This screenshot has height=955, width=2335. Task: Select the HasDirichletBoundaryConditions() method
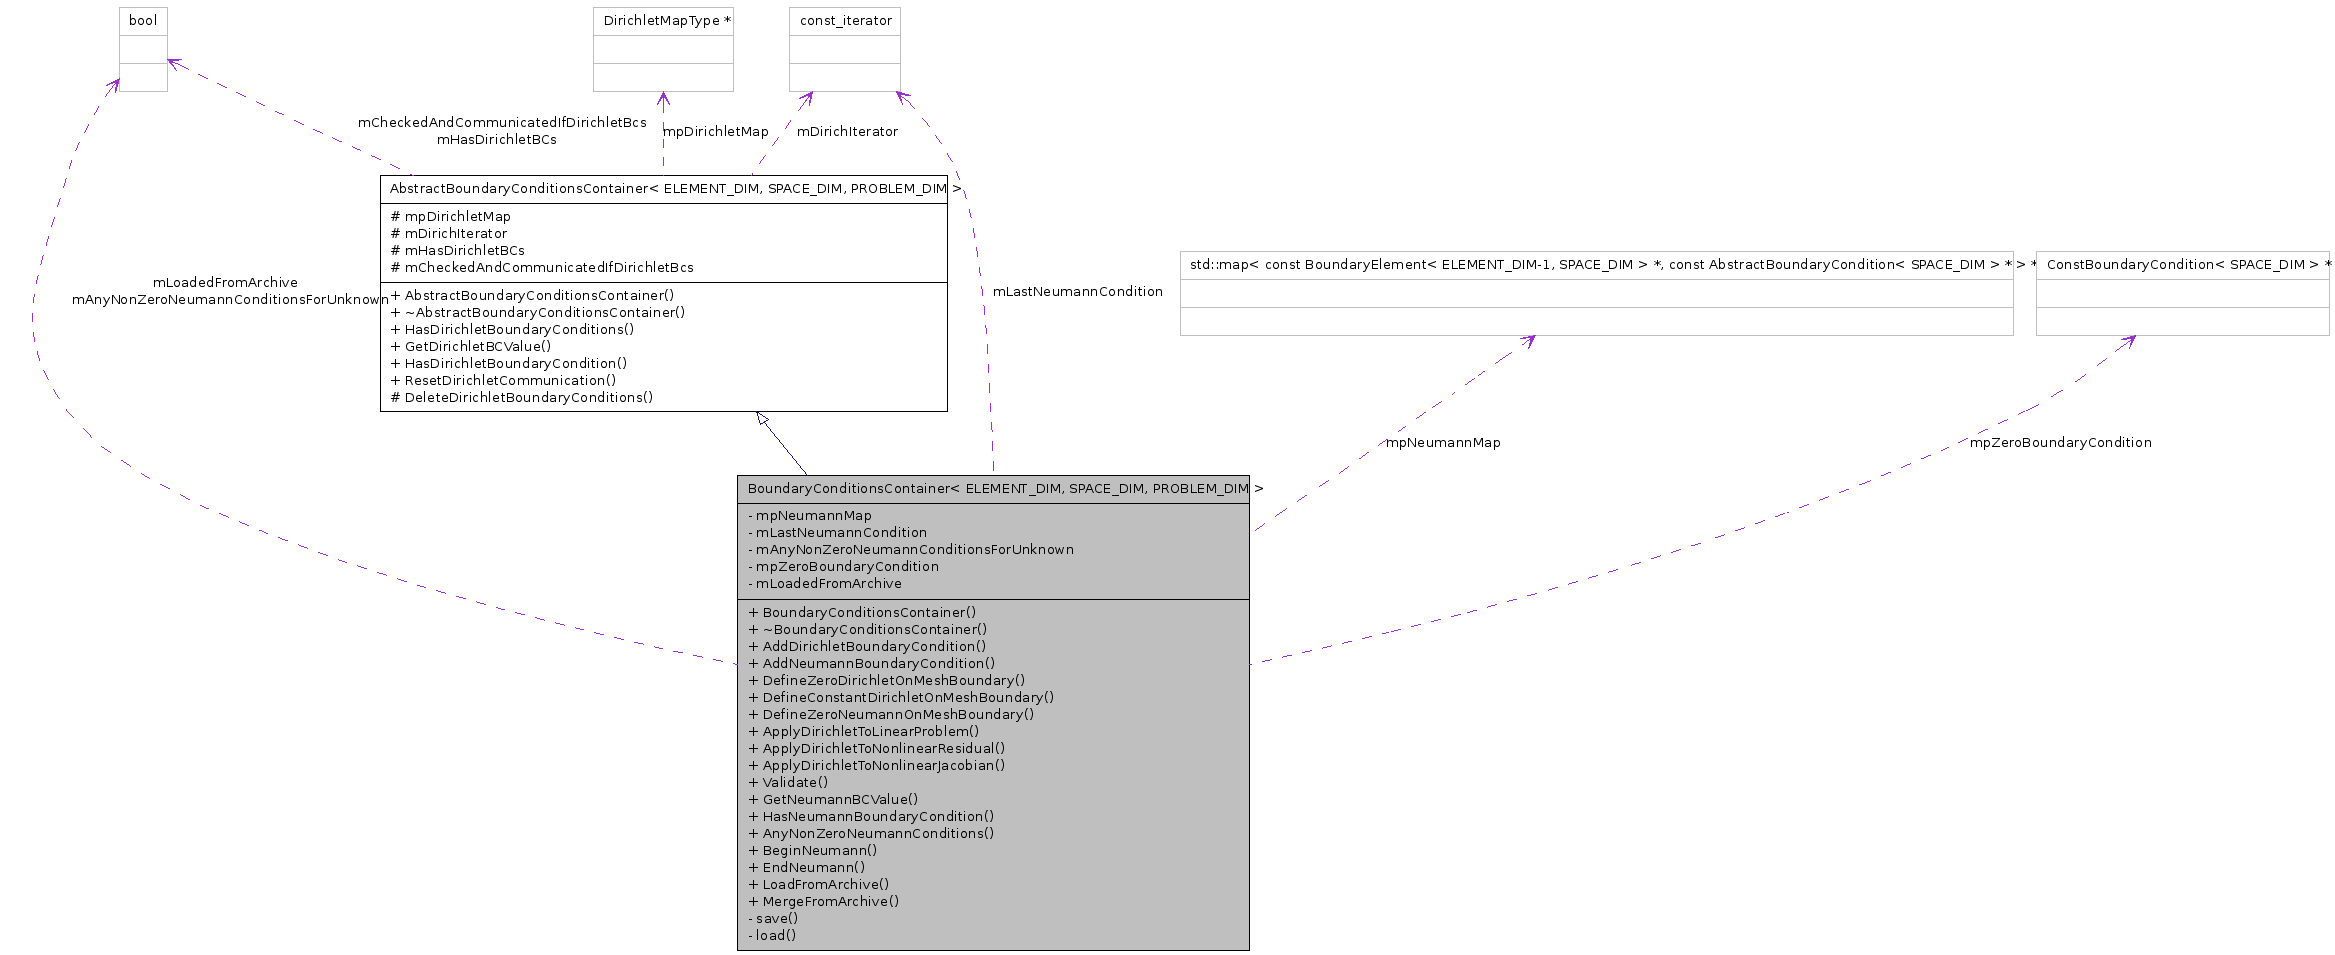point(513,330)
